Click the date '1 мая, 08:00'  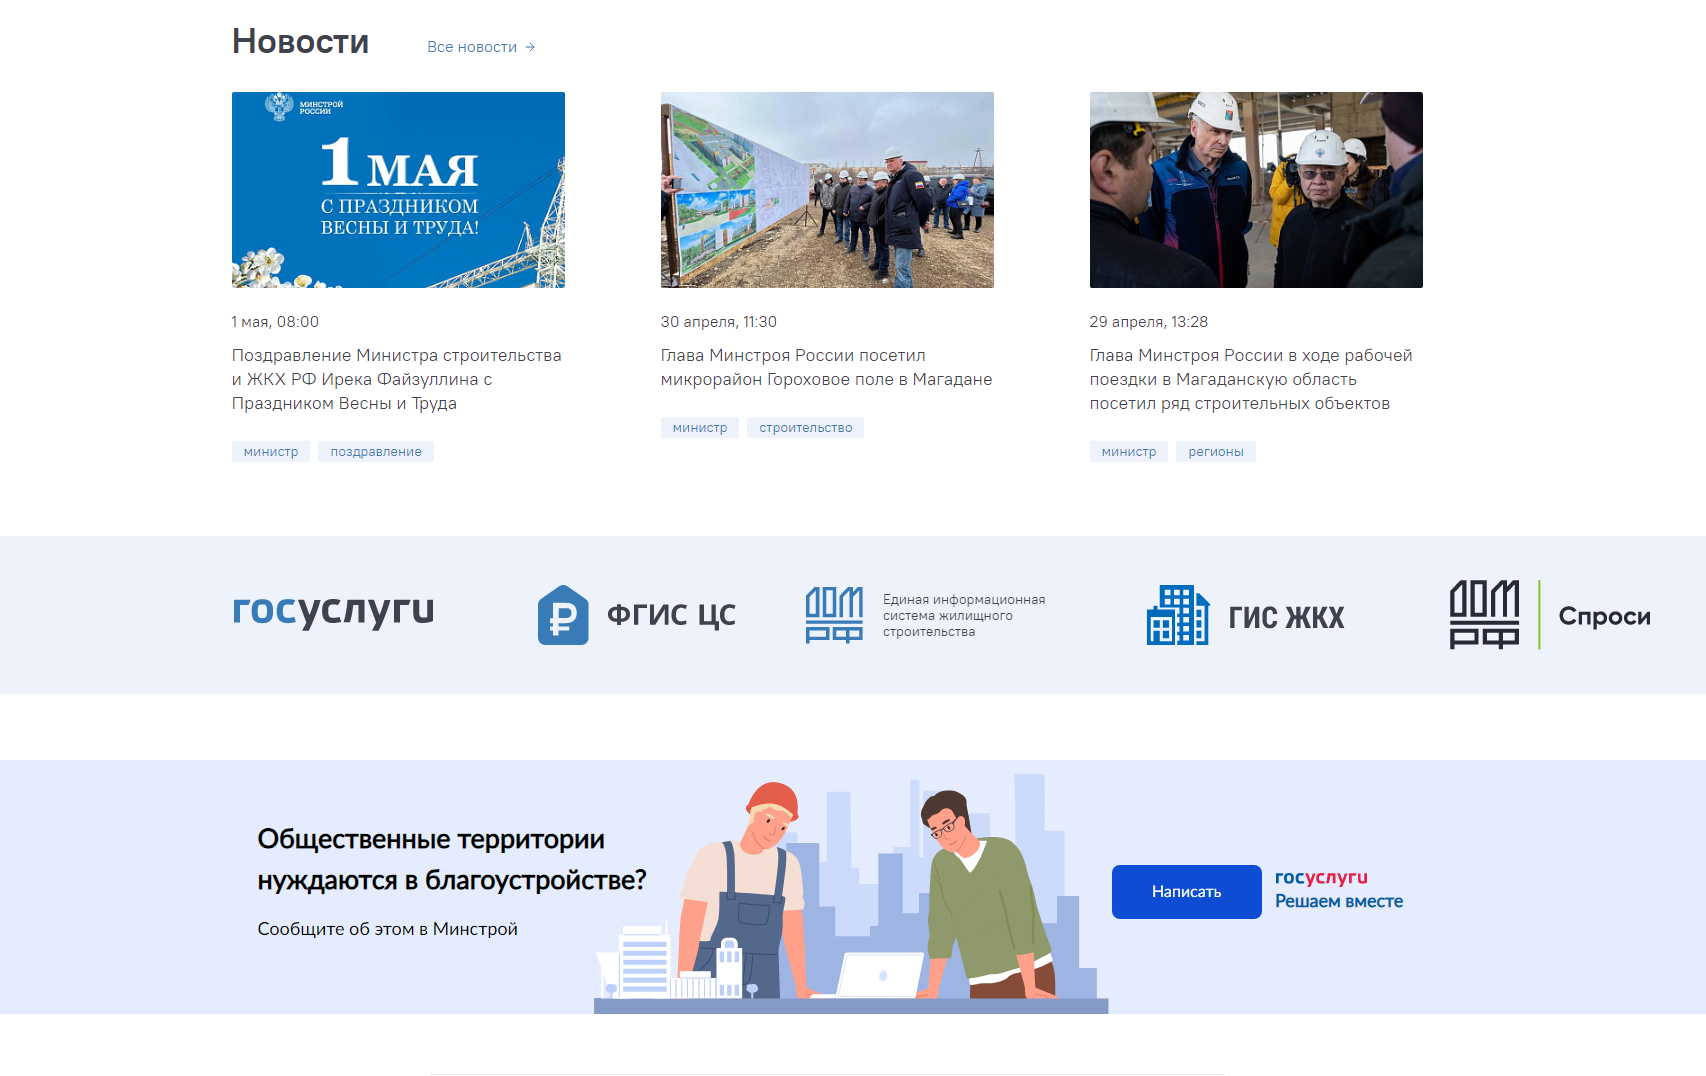[x=275, y=322]
